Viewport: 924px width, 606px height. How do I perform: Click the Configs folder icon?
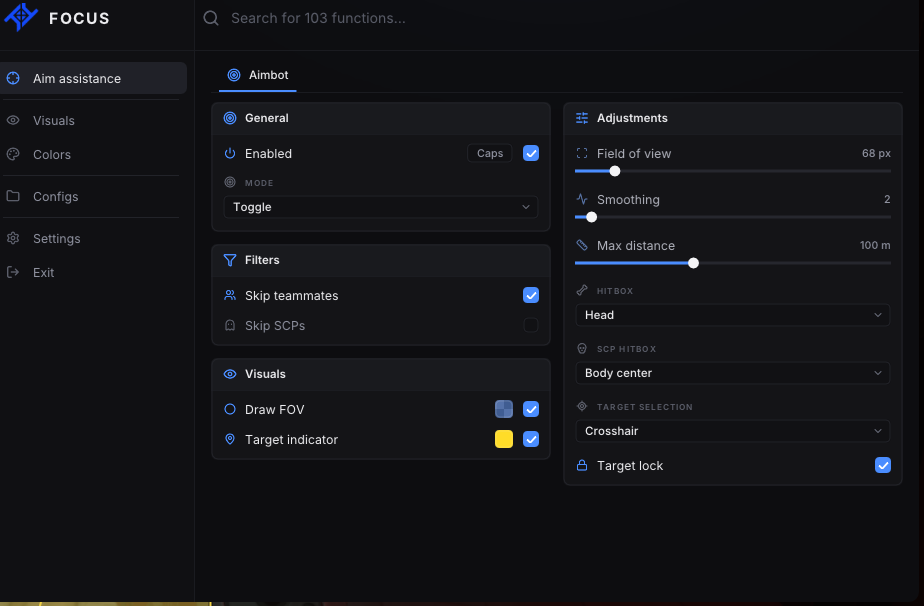13,196
